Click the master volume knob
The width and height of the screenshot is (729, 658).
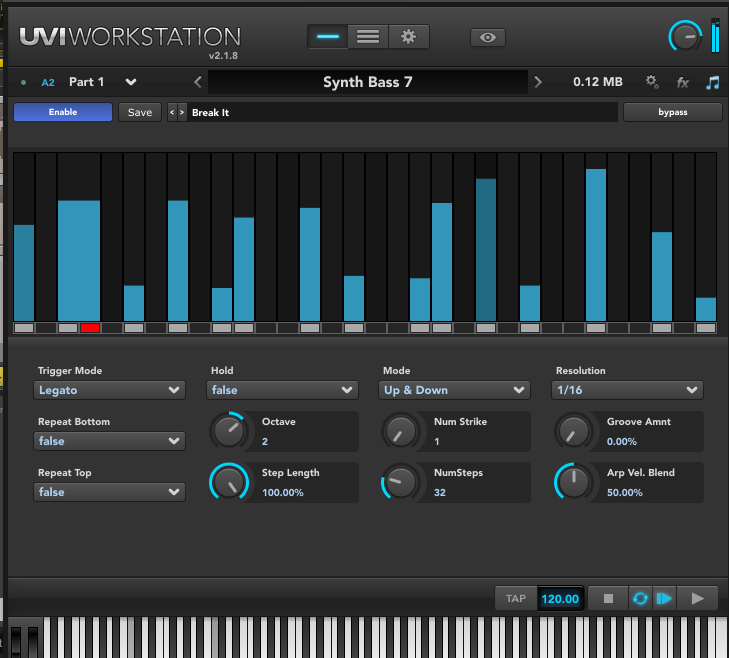[x=685, y=37]
